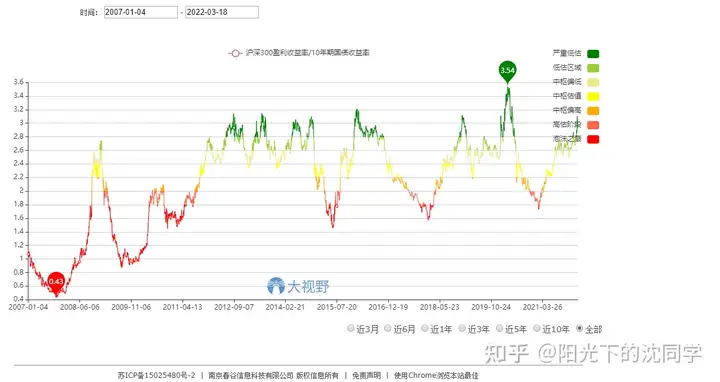
Task: Click the 0.4 y-axis value
Action: click(18, 299)
